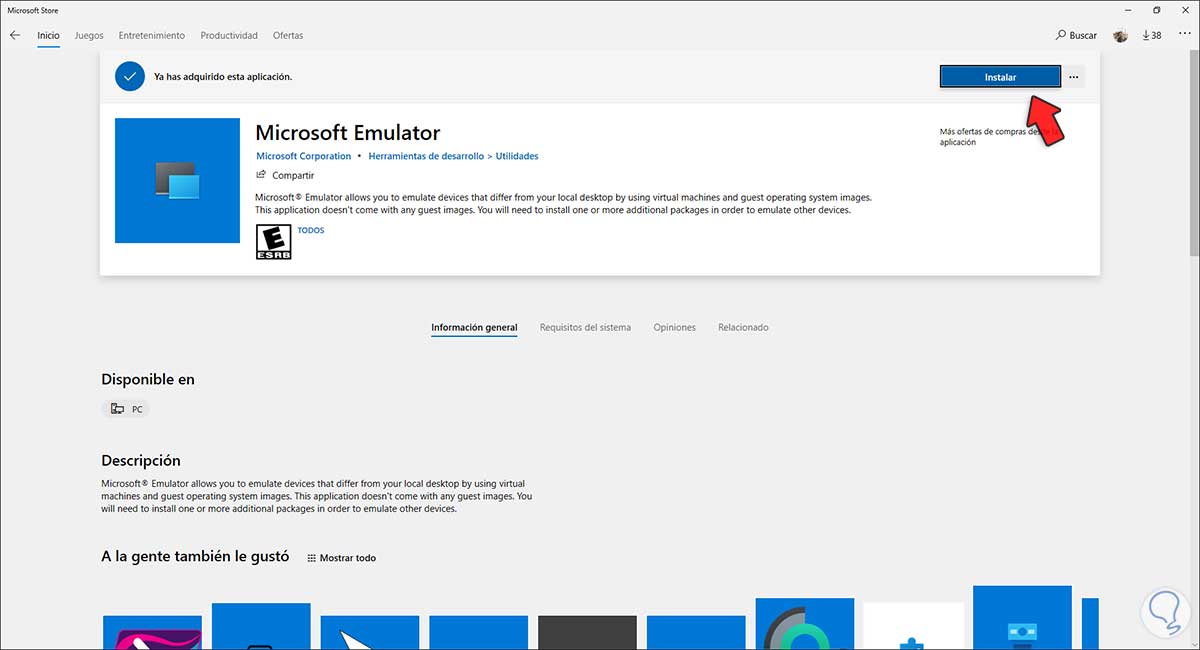Click the first related app tile
The width and height of the screenshot is (1200, 650).
(152, 632)
